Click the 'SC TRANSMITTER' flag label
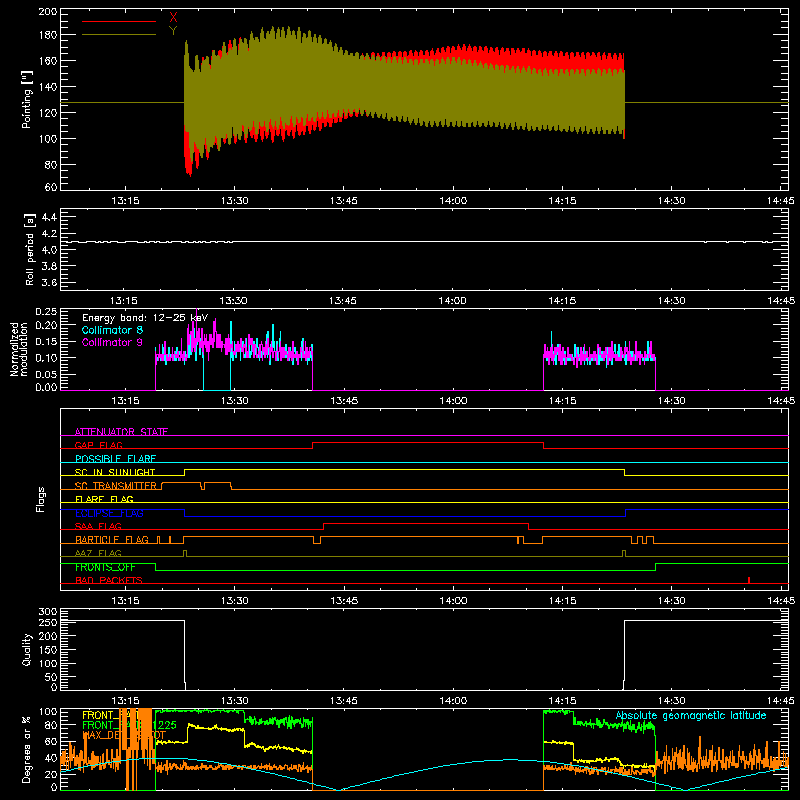 pos(115,486)
